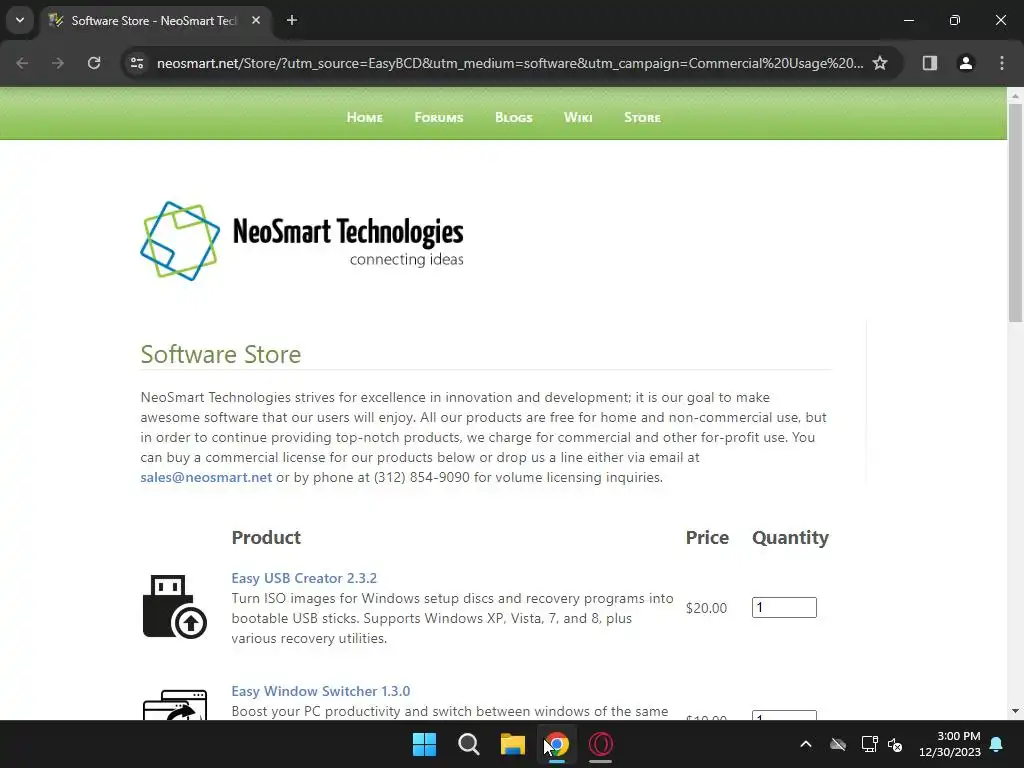Screen dimensions: 1024x768
Task: Open the Windows Start menu
Action: [424, 744]
